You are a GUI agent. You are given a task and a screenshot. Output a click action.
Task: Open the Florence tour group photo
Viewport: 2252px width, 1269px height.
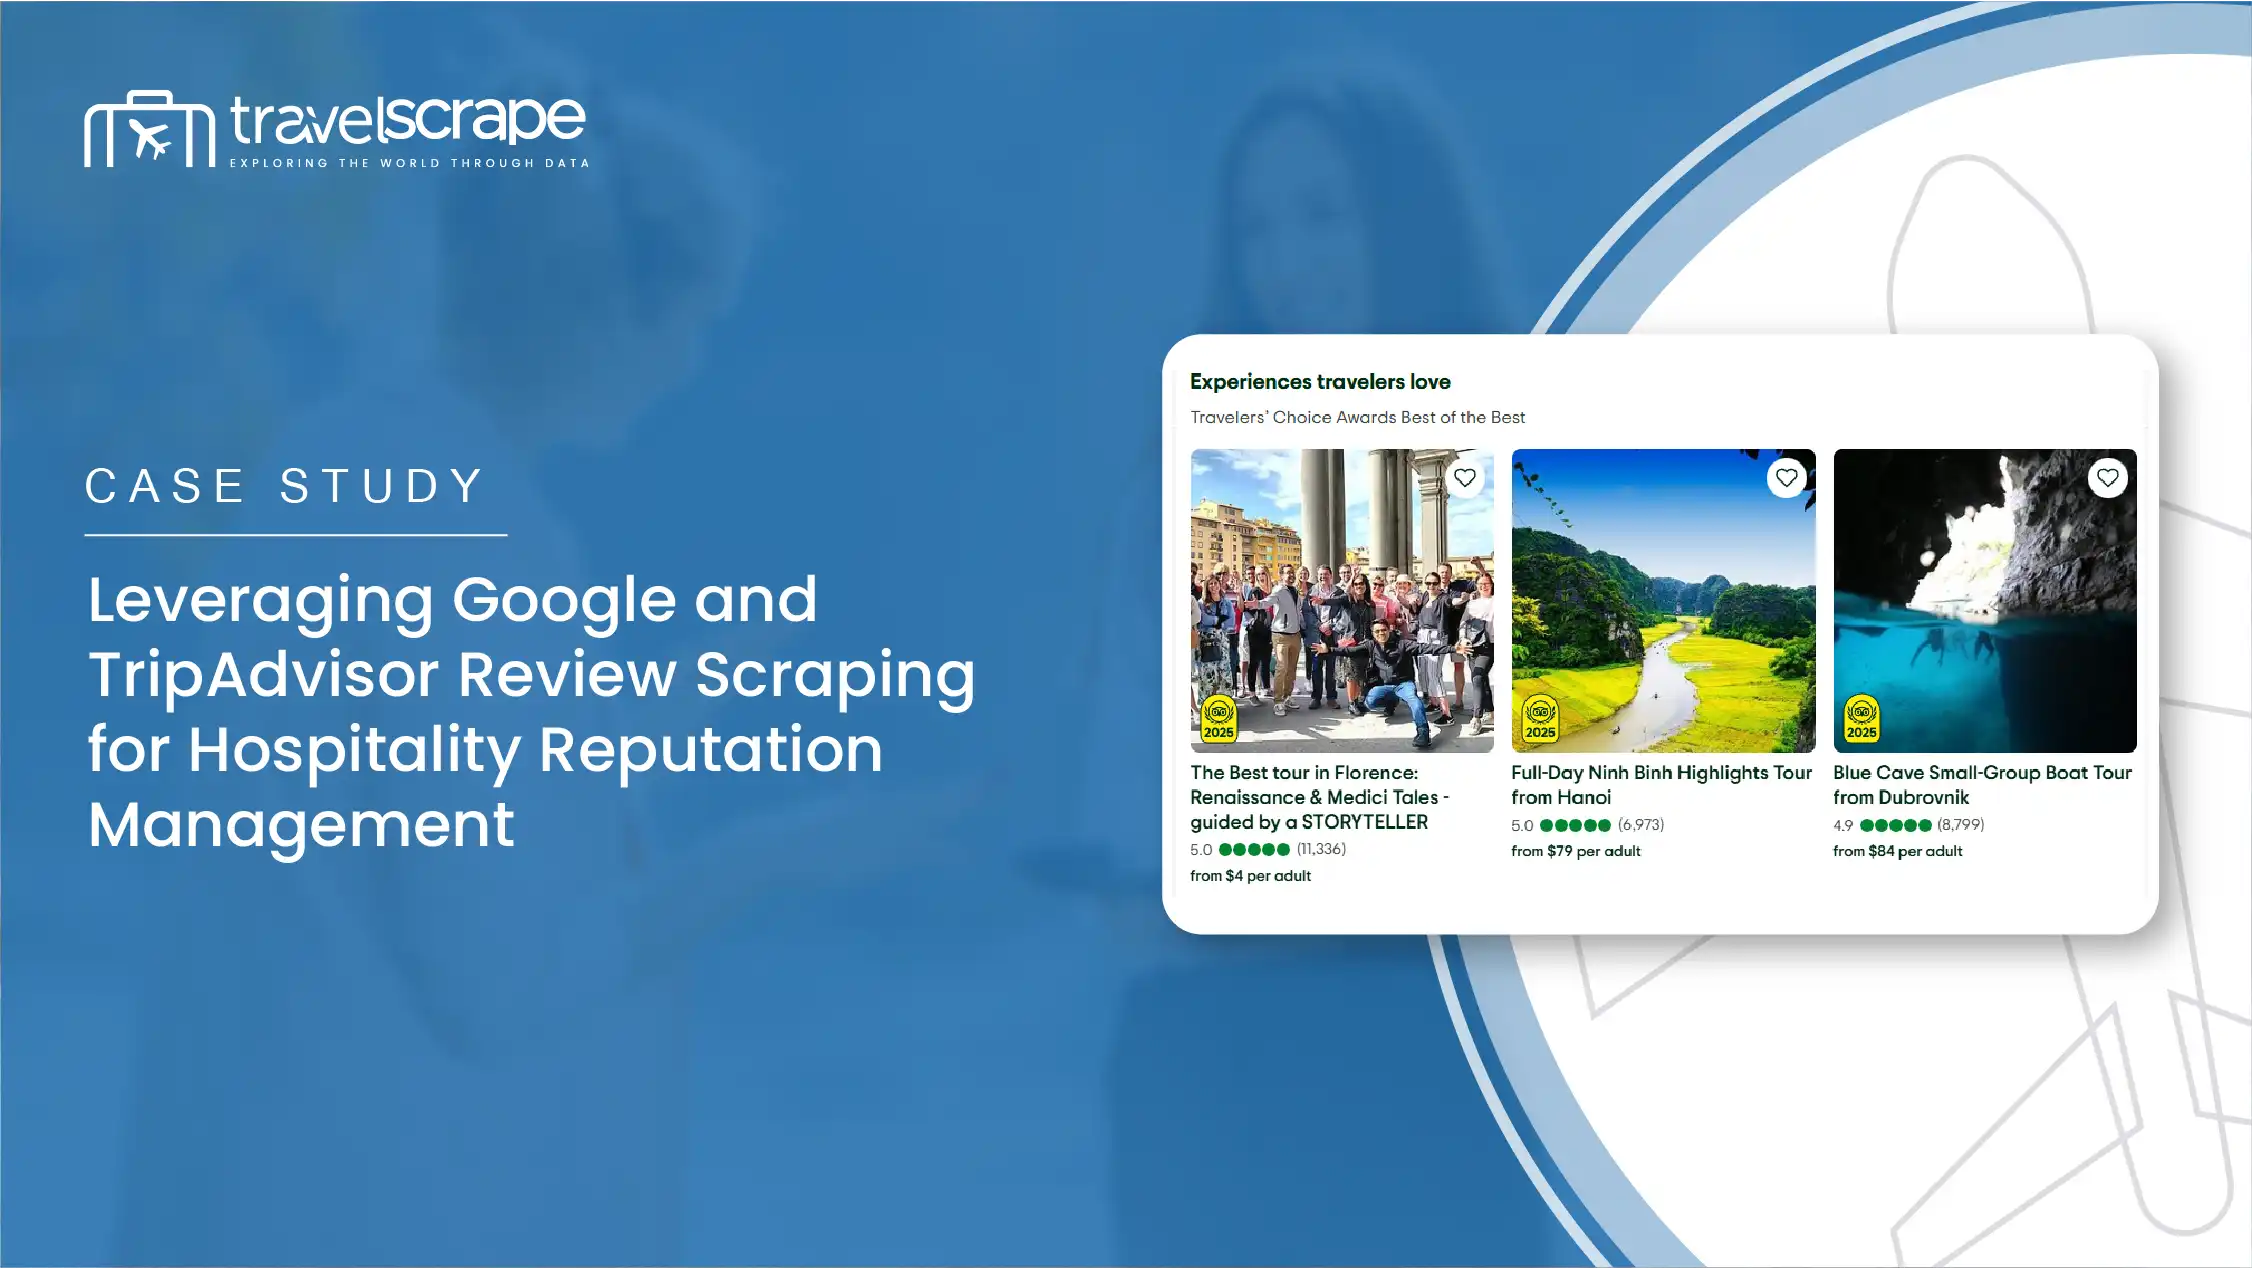tap(1341, 600)
